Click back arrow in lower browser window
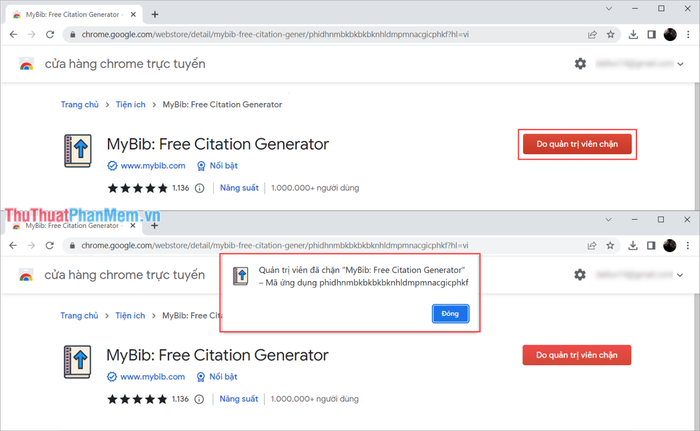This screenshot has height=431, width=700. tap(13, 245)
